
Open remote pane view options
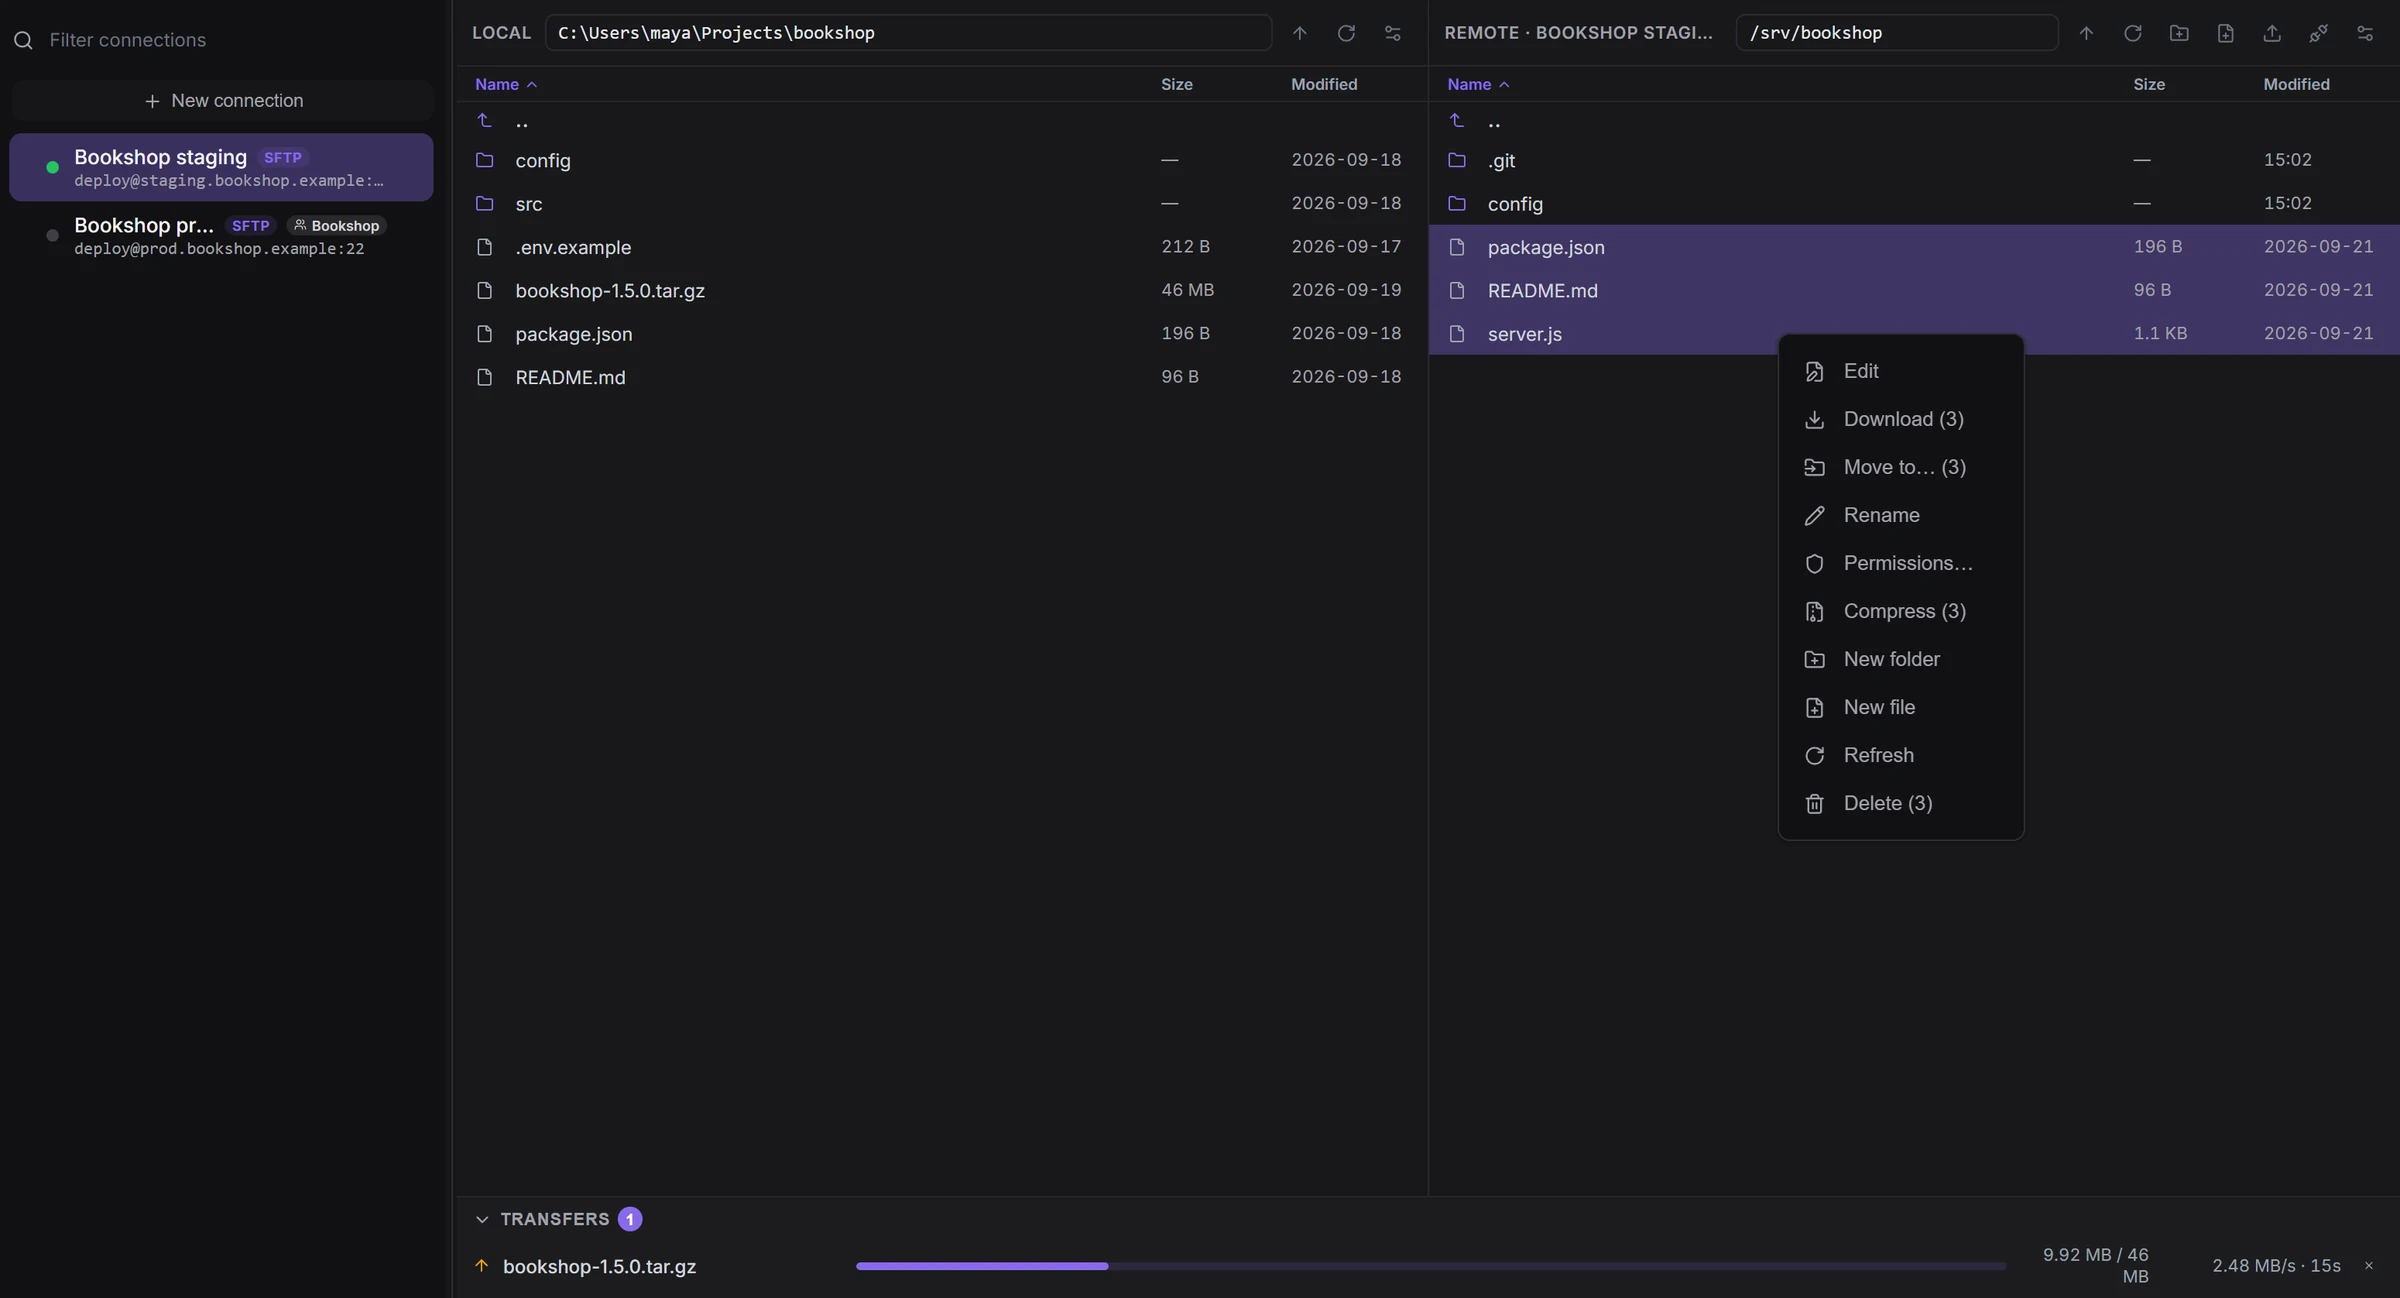(x=2365, y=33)
